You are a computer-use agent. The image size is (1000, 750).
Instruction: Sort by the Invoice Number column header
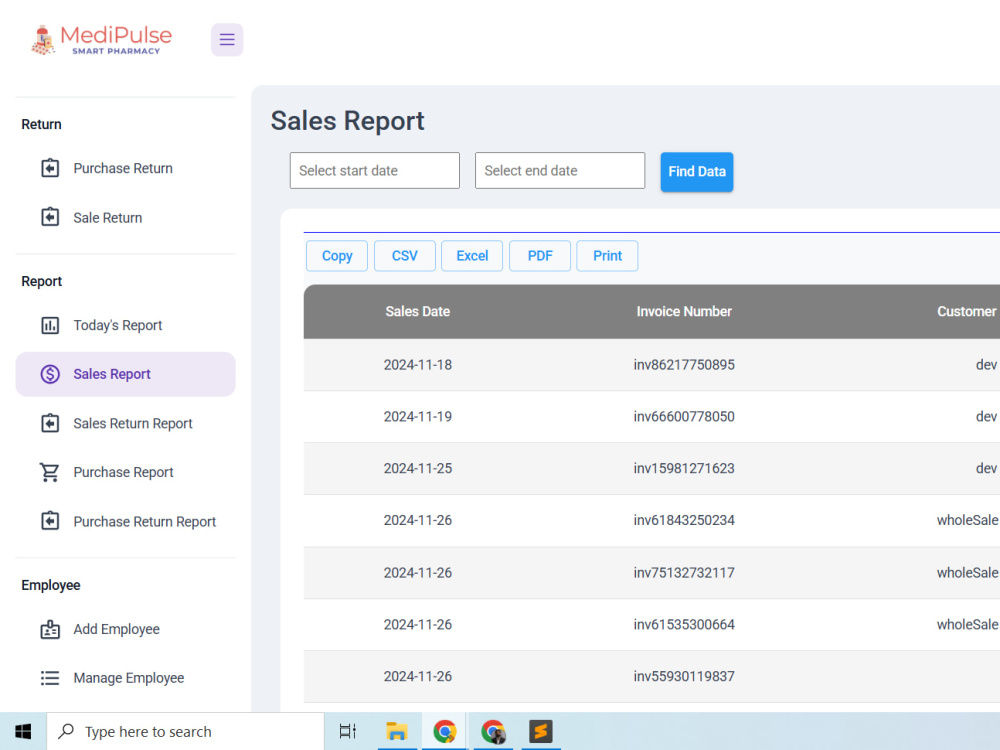684,311
